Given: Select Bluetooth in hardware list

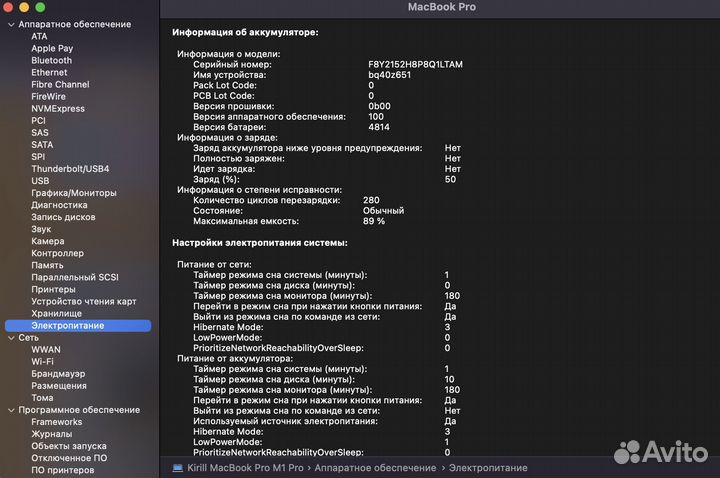Looking at the screenshot, I should pyautogui.click(x=51, y=60).
